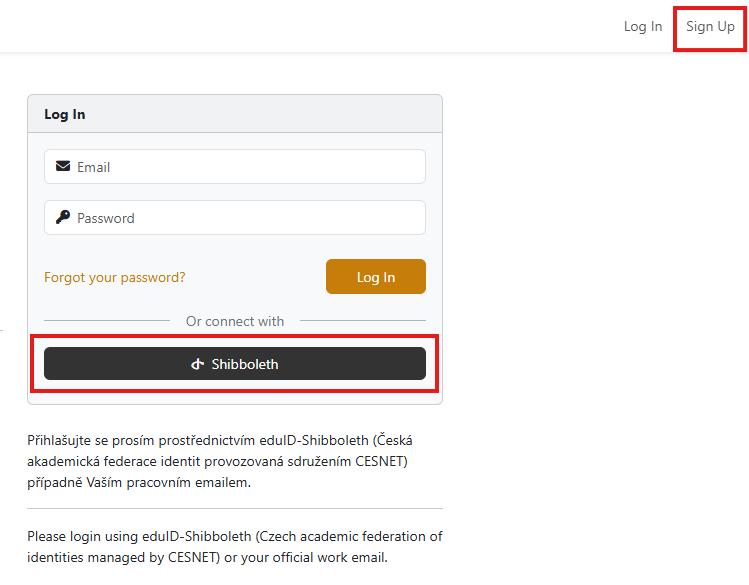The width and height of the screenshot is (749, 585).
Task: Click eduID-Shibboleth in the English paragraph
Action: click(197, 536)
